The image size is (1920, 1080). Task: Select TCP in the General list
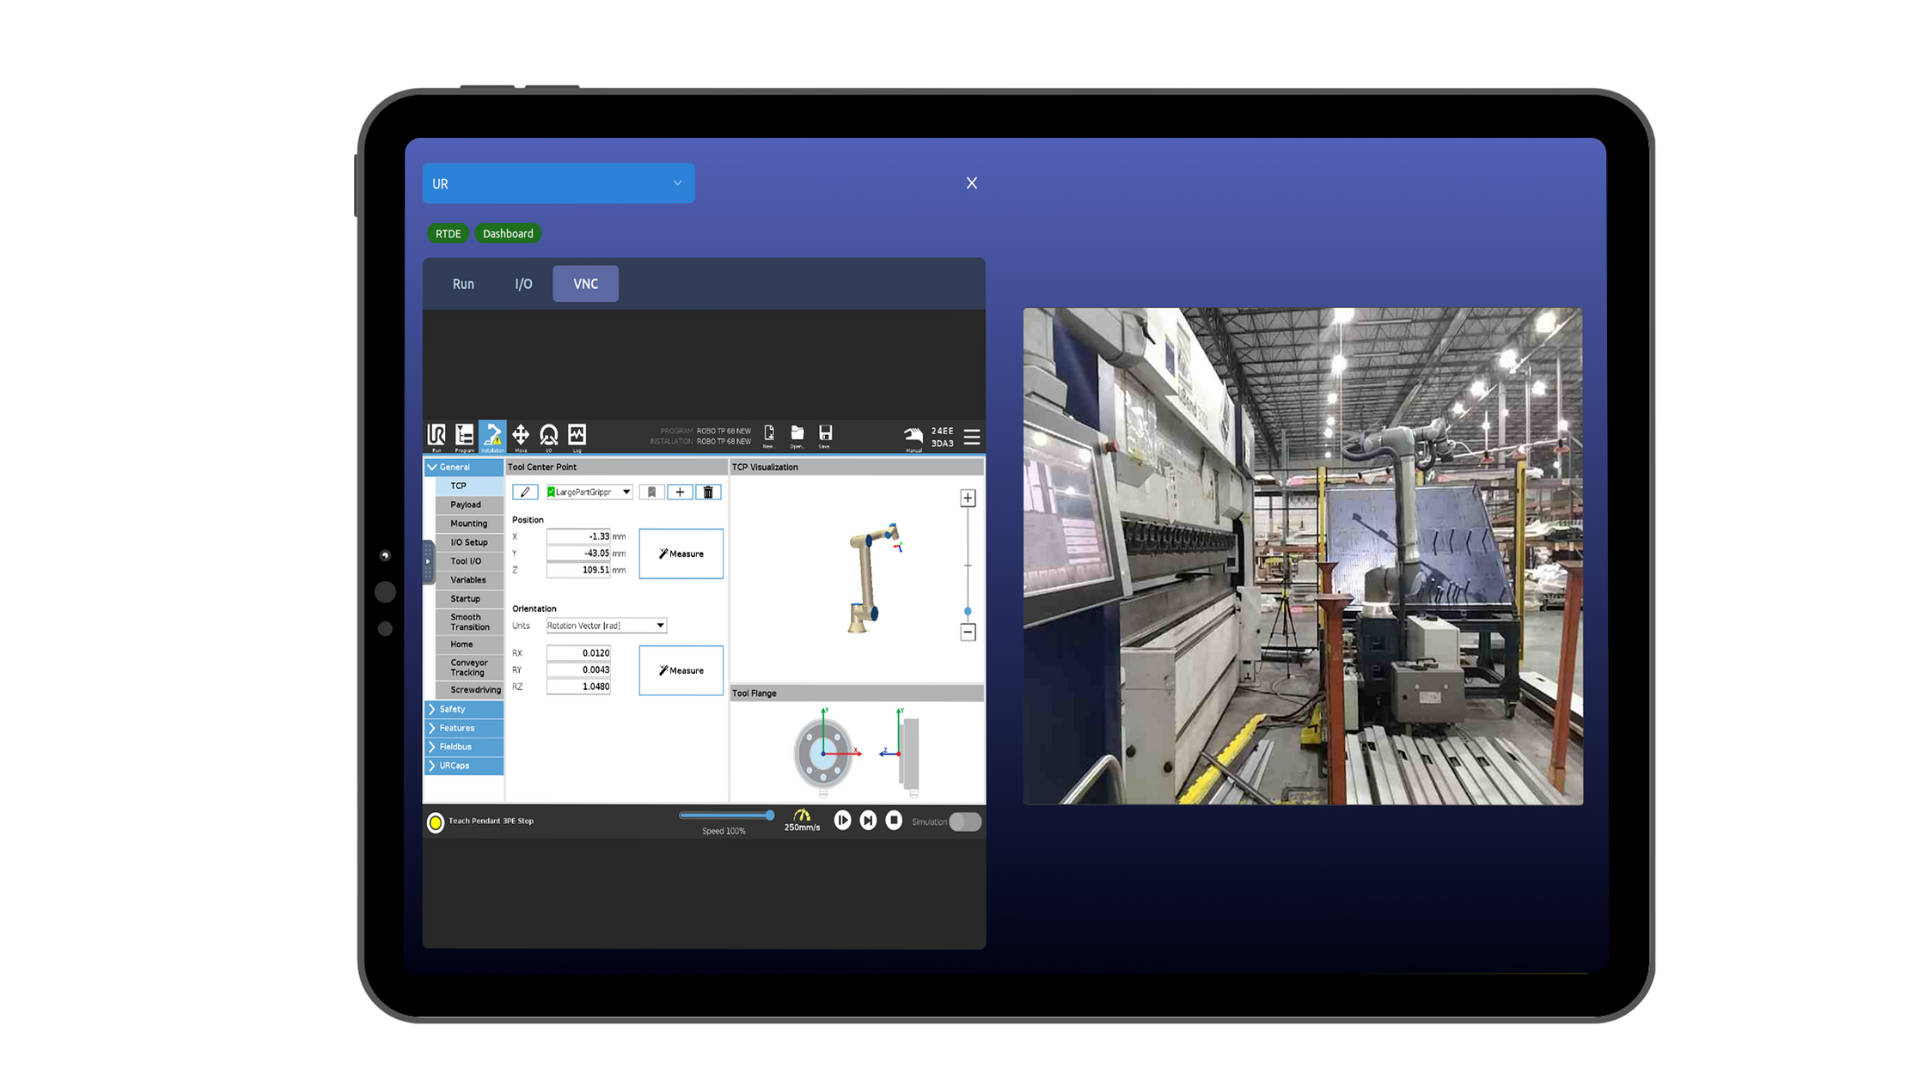[x=469, y=486]
